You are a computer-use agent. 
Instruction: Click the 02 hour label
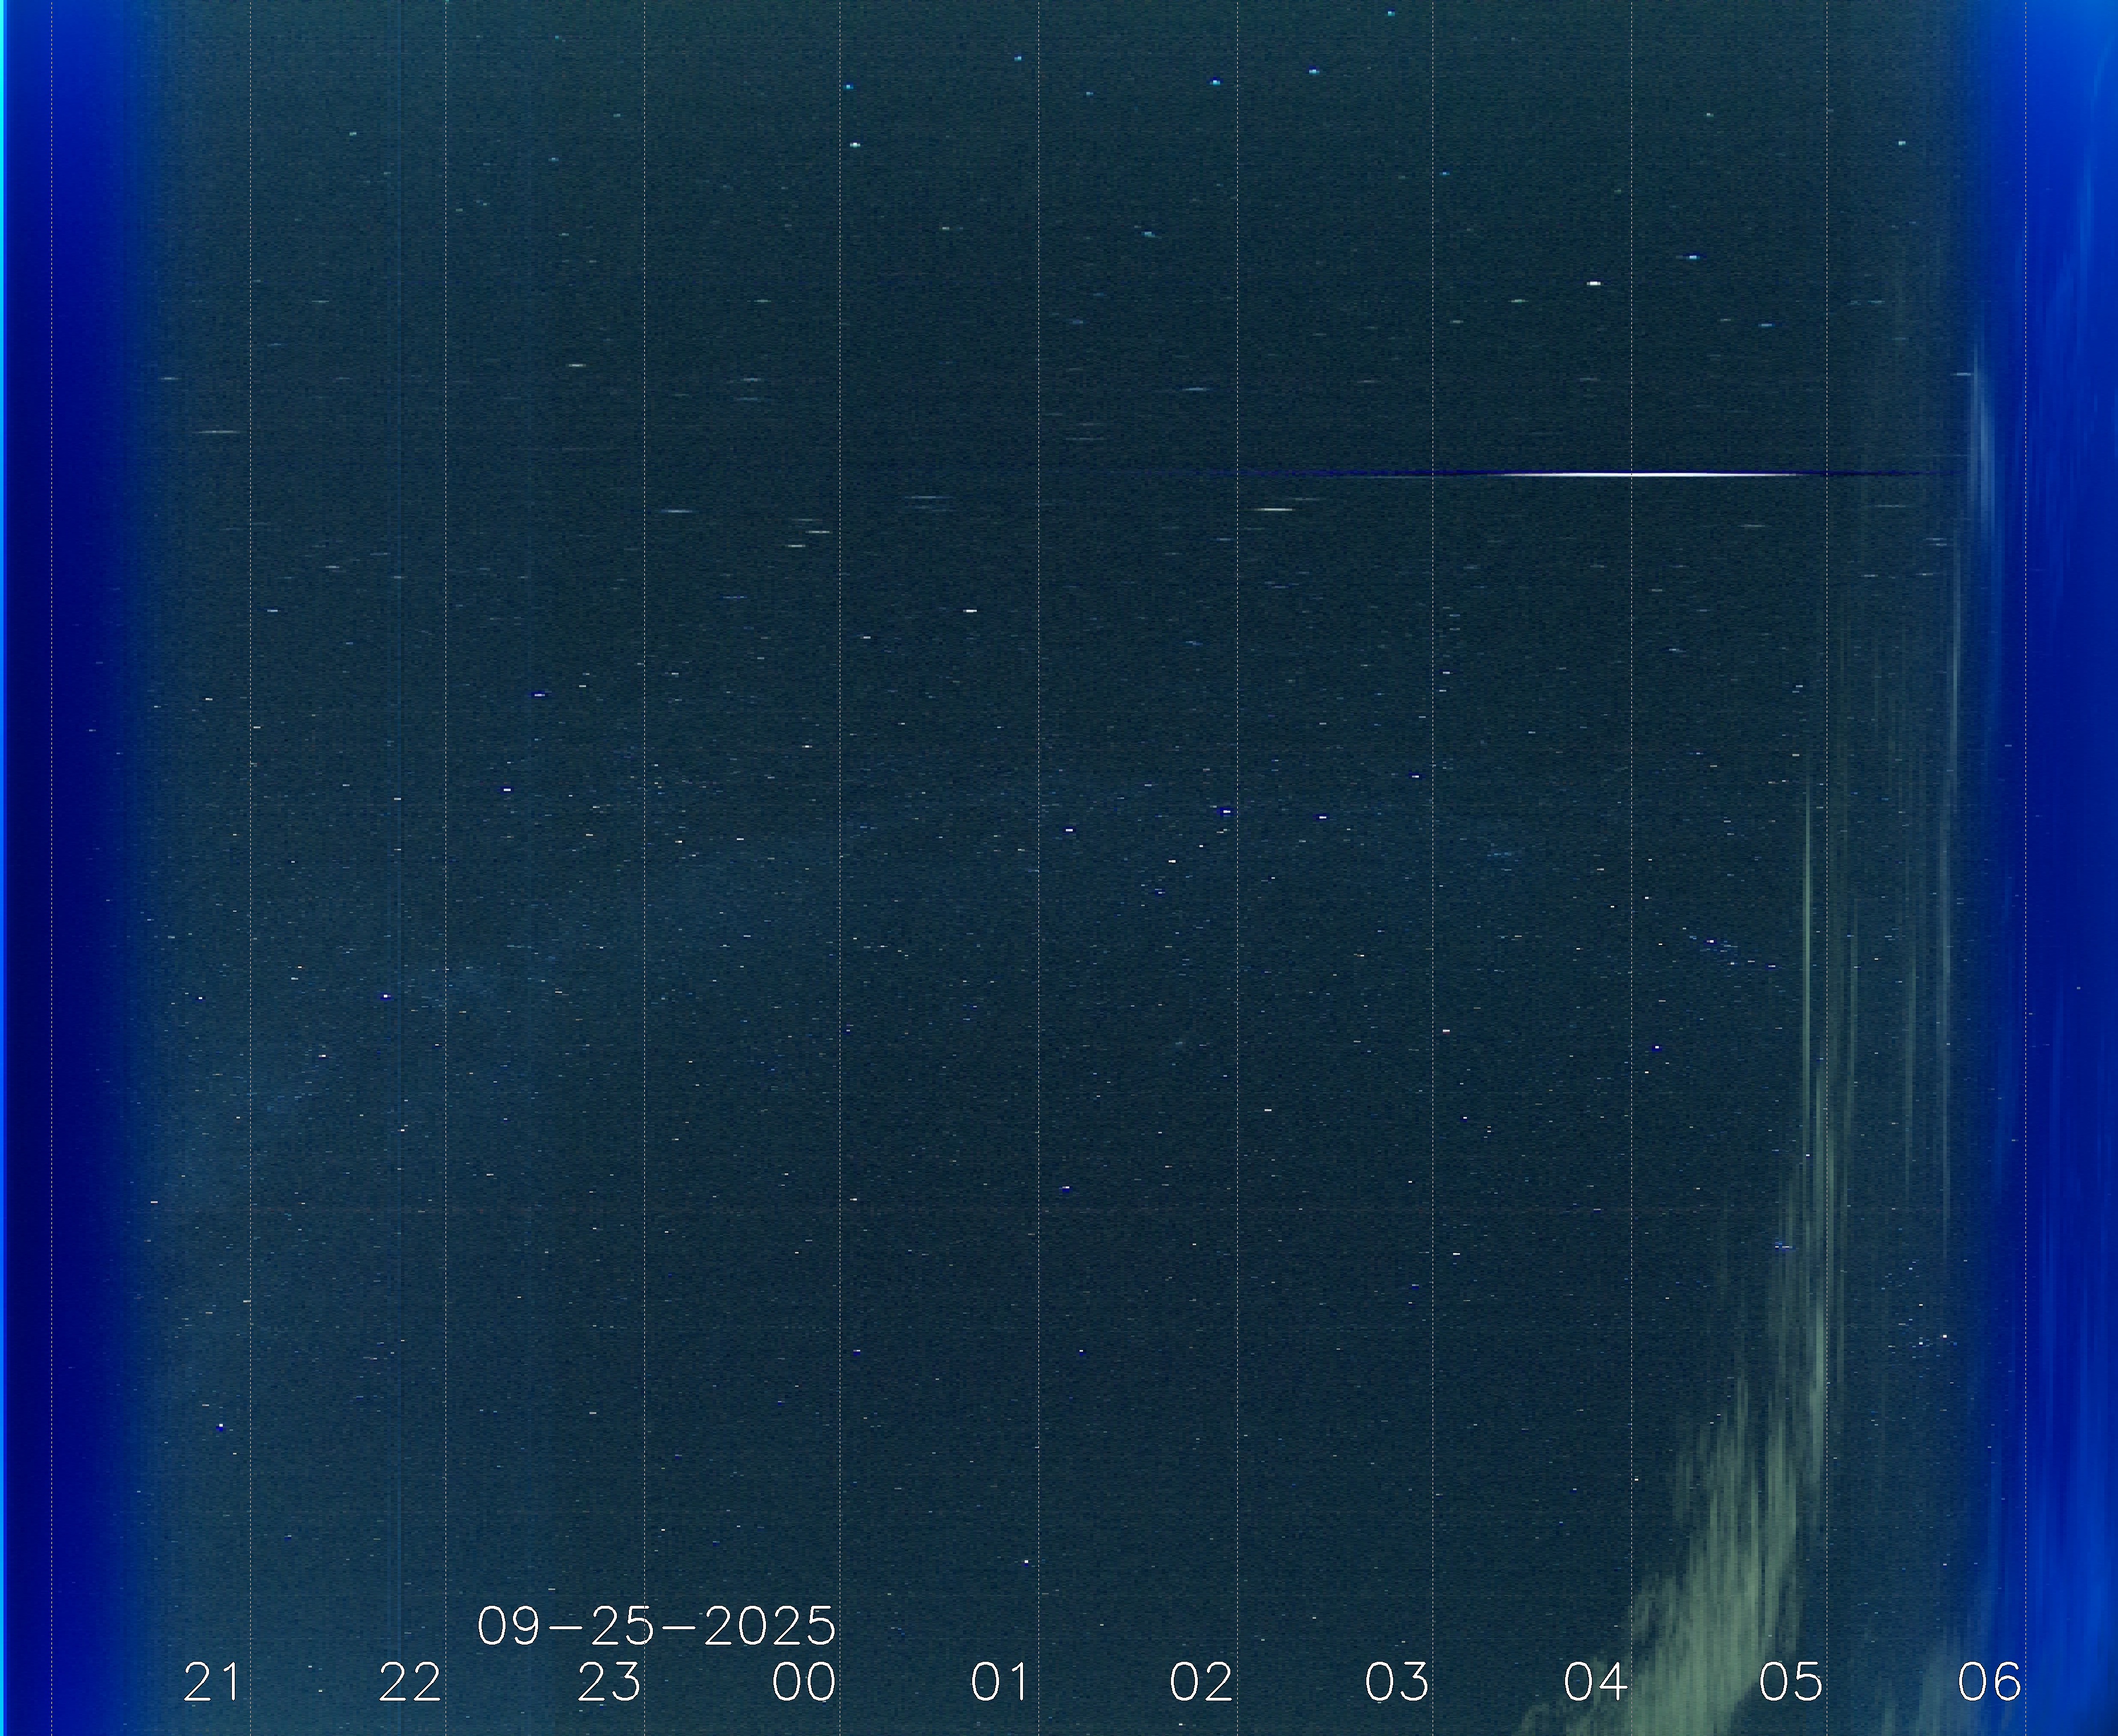(1201, 1683)
